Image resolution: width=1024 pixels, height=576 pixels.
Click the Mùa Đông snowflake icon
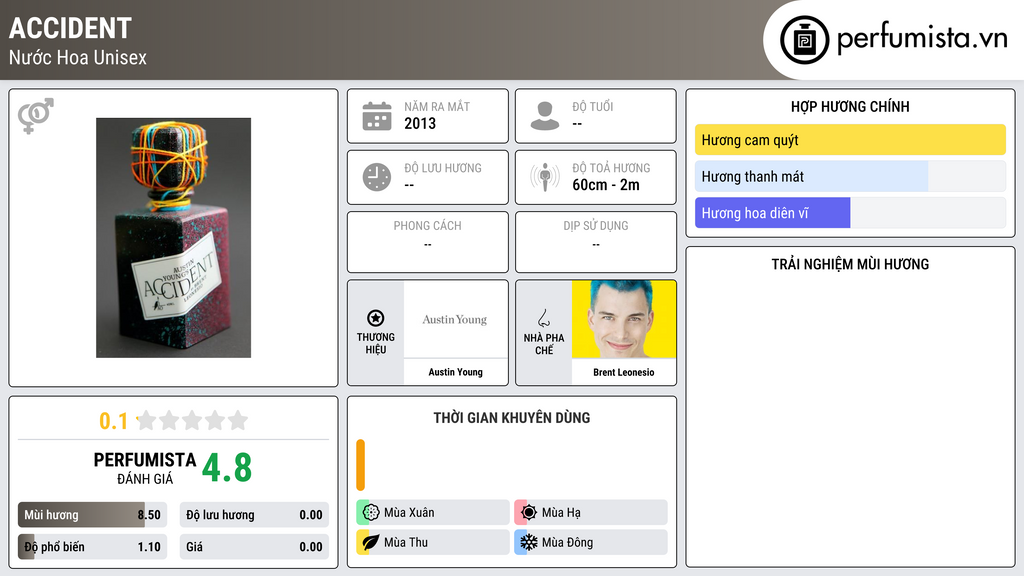tap(529, 542)
